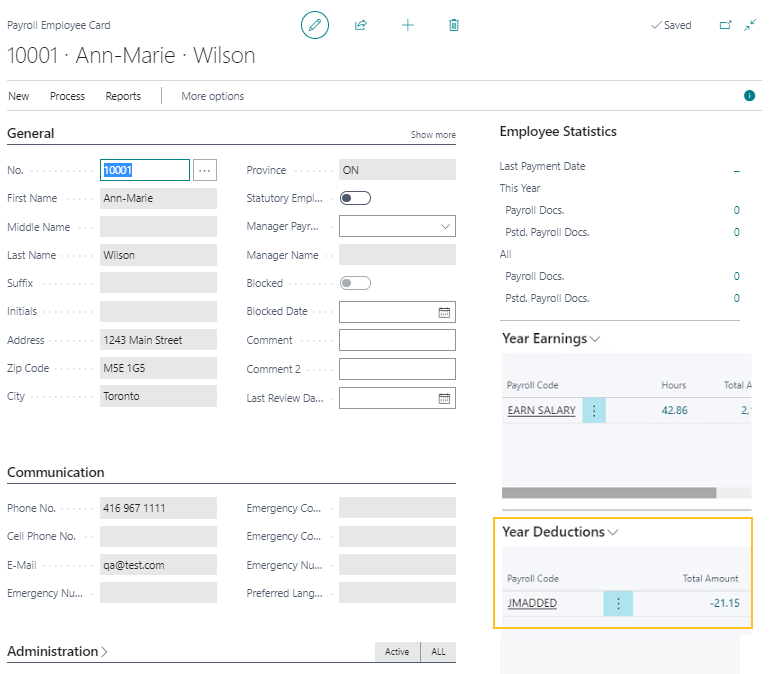
Task: Click the EARN SALARY payroll code link
Action: coord(541,410)
